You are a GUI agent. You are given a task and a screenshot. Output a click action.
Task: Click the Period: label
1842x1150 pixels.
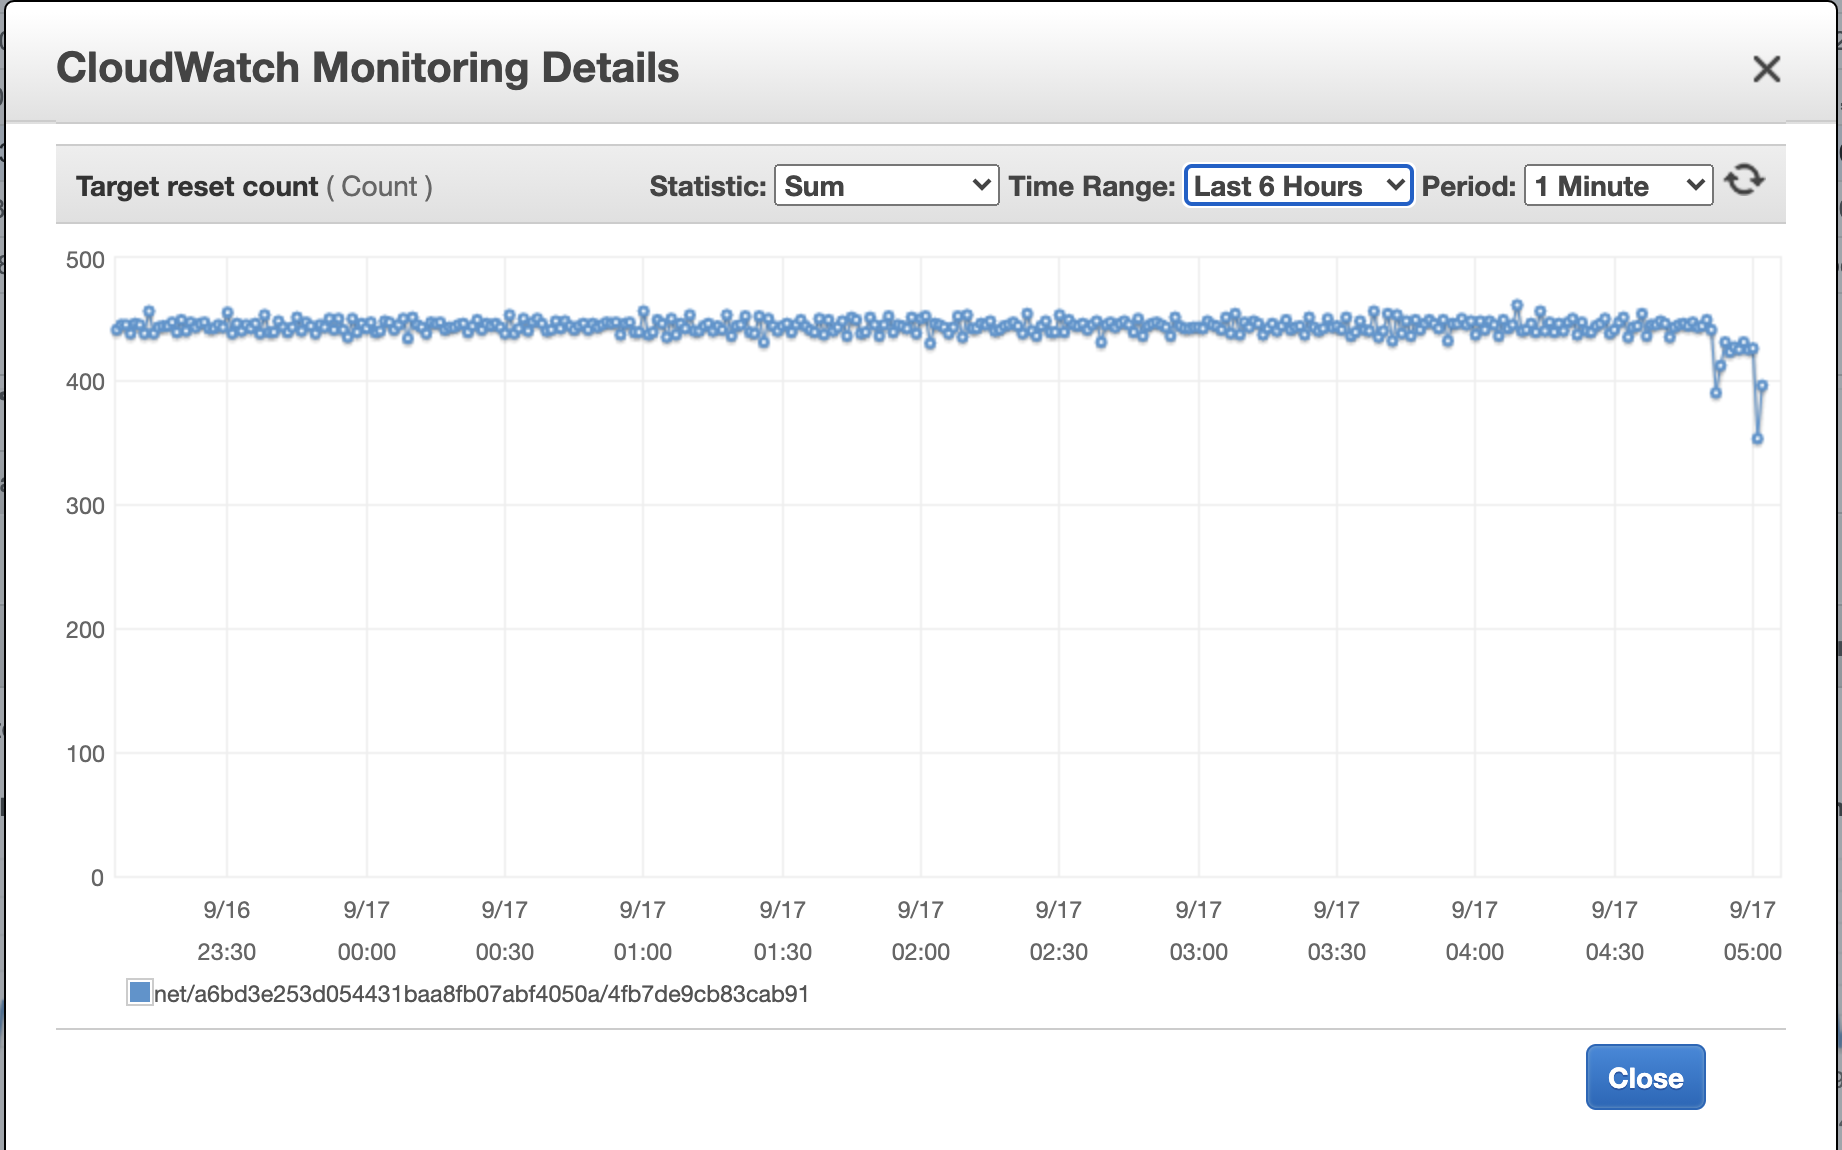click(1469, 187)
